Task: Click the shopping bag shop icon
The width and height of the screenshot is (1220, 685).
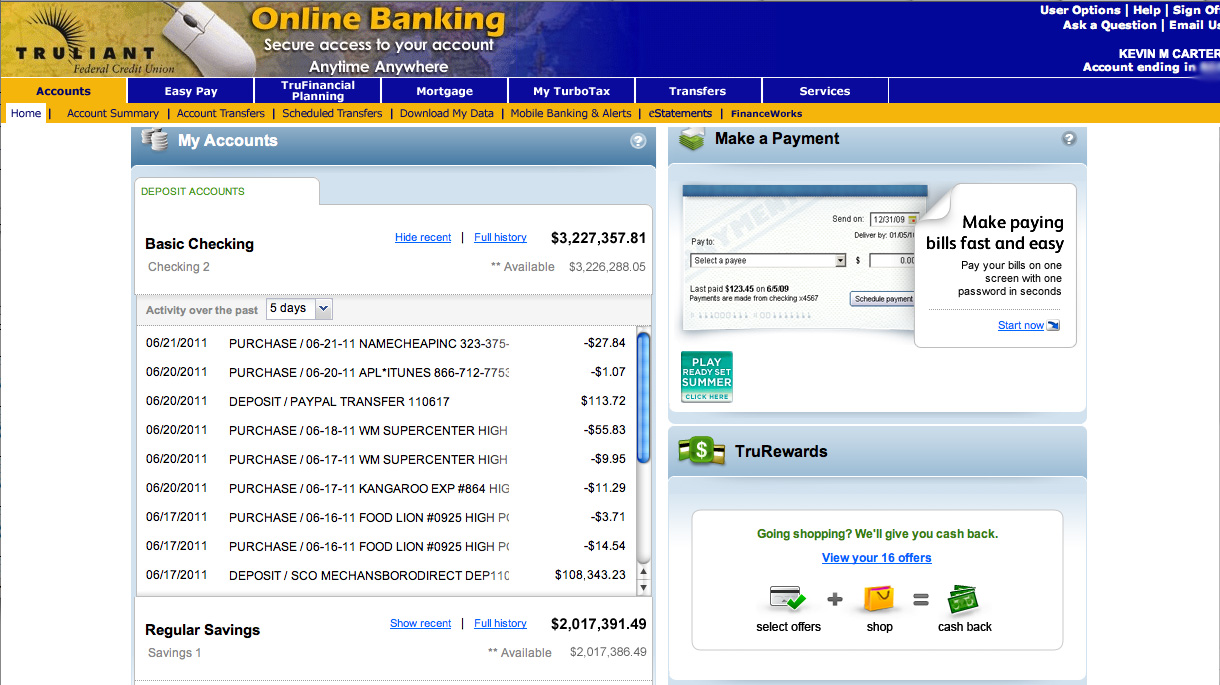Action: (879, 600)
